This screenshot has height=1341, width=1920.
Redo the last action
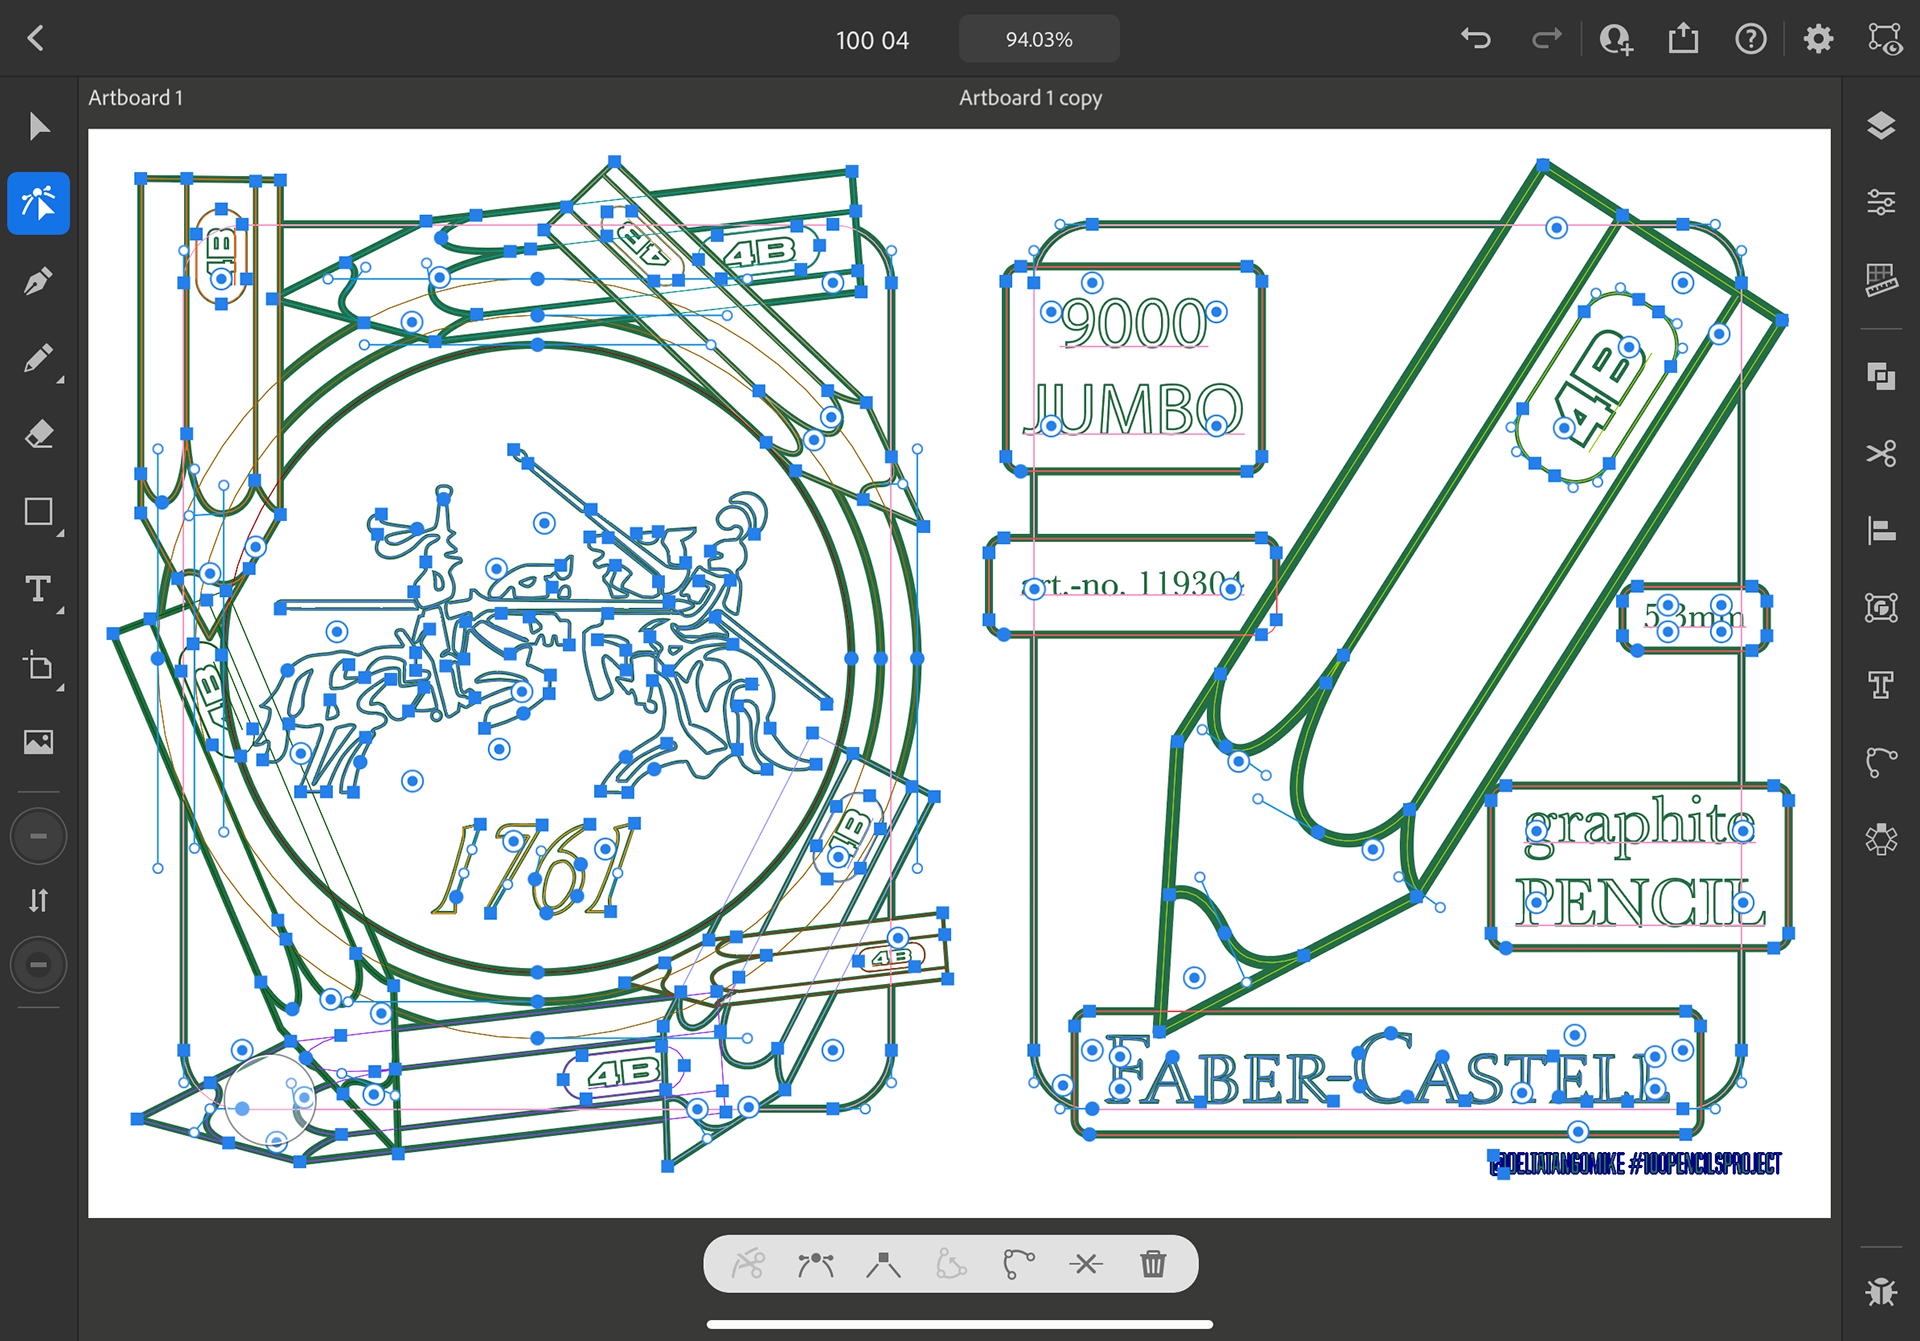point(1546,39)
